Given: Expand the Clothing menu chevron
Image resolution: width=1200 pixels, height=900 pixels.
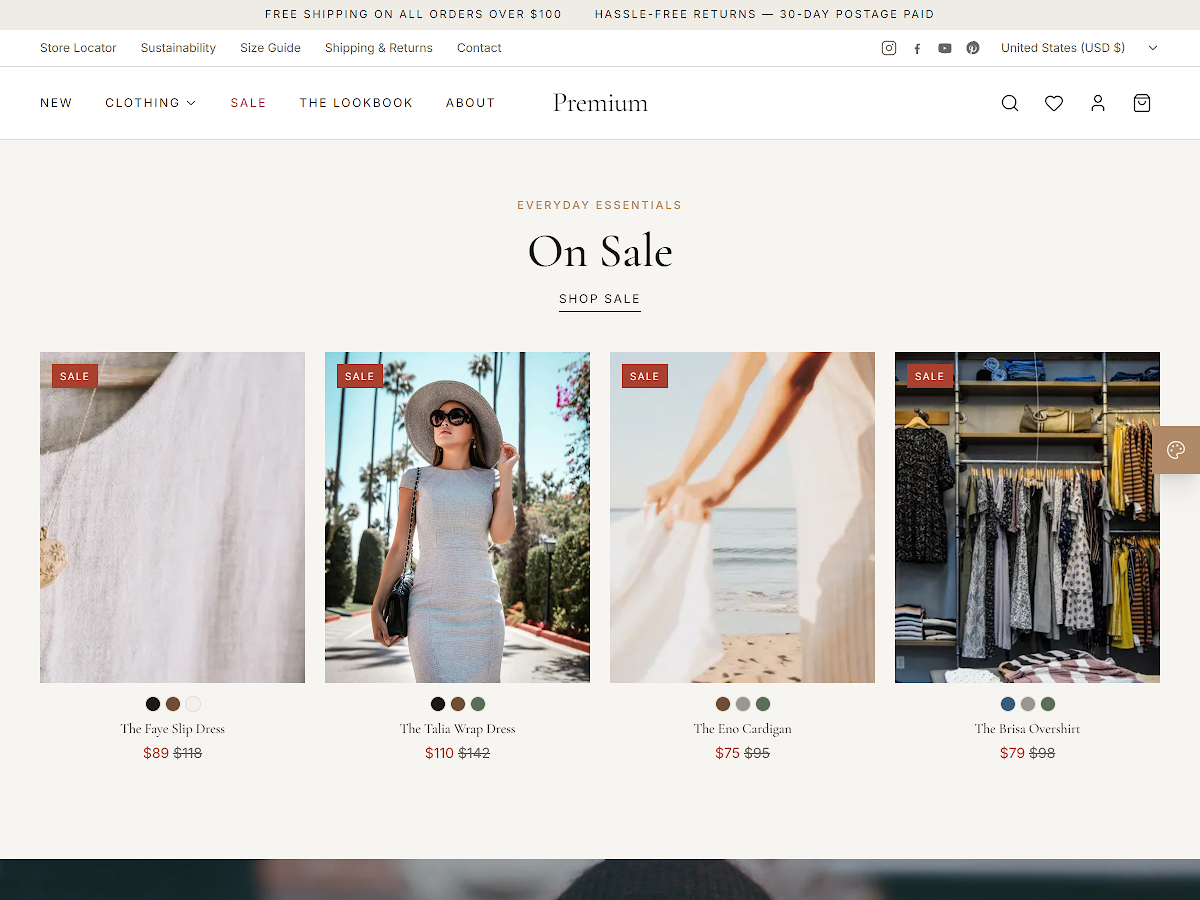Looking at the screenshot, I should pyautogui.click(x=191, y=103).
